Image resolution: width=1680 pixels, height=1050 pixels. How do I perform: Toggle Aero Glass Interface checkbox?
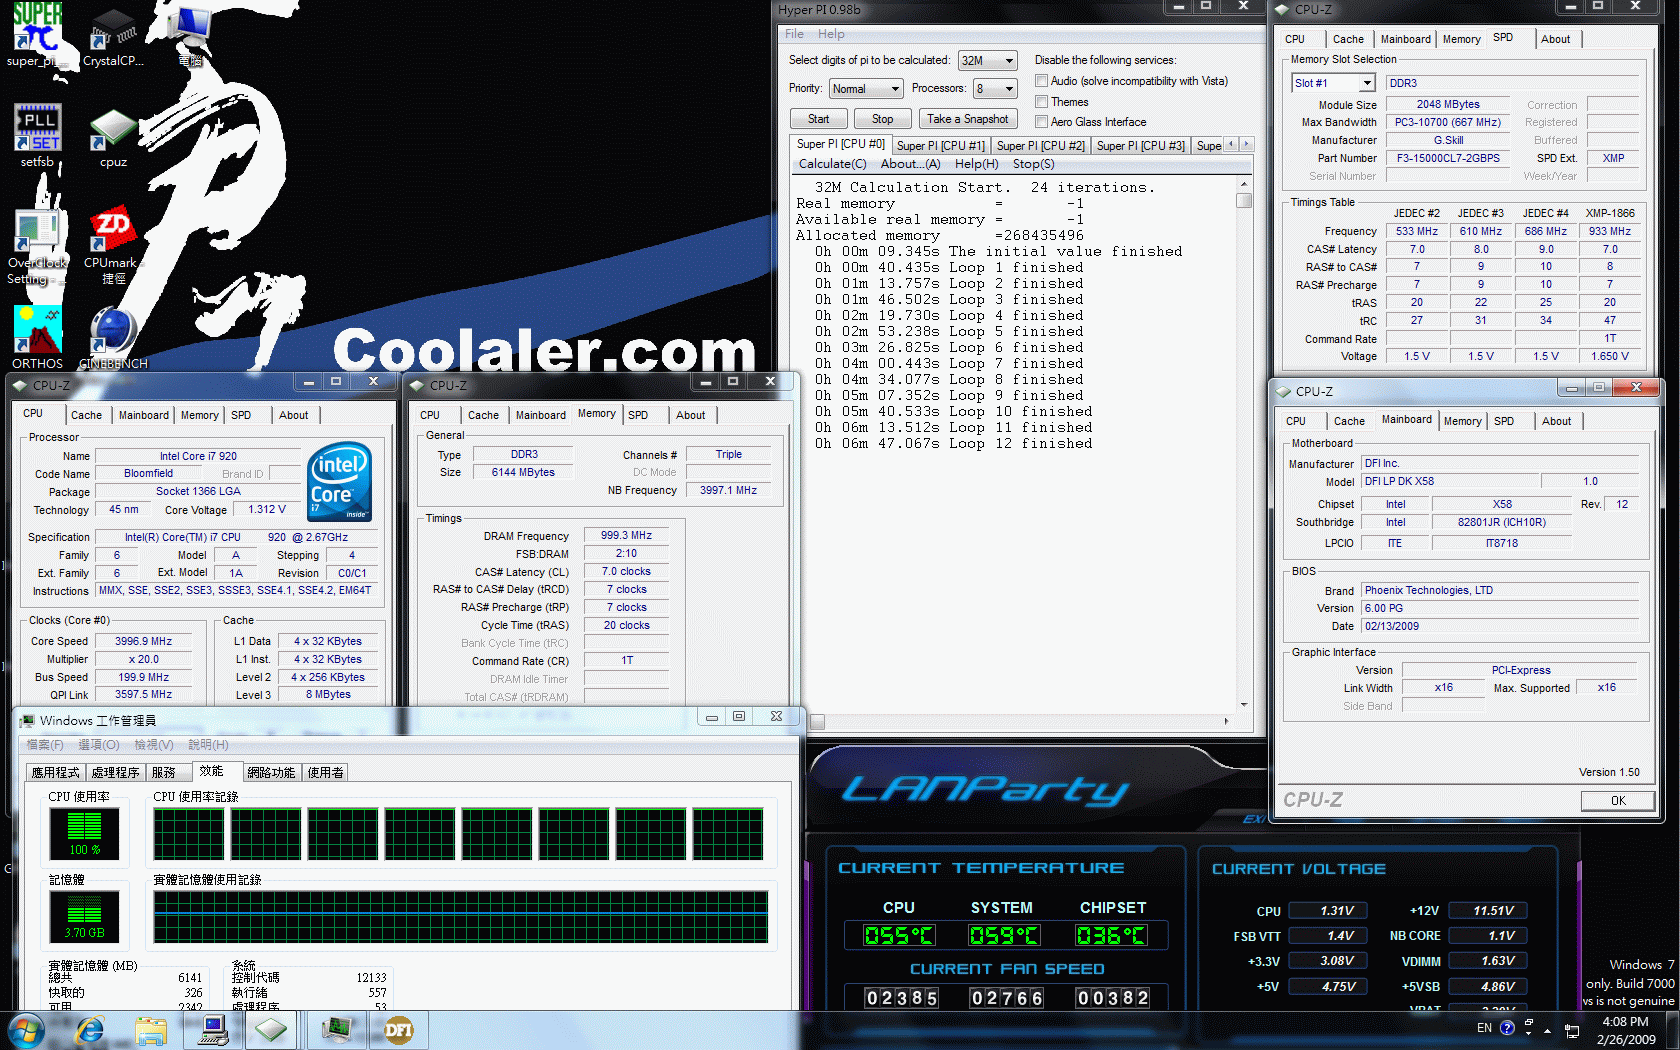pyautogui.click(x=1041, y=122)
